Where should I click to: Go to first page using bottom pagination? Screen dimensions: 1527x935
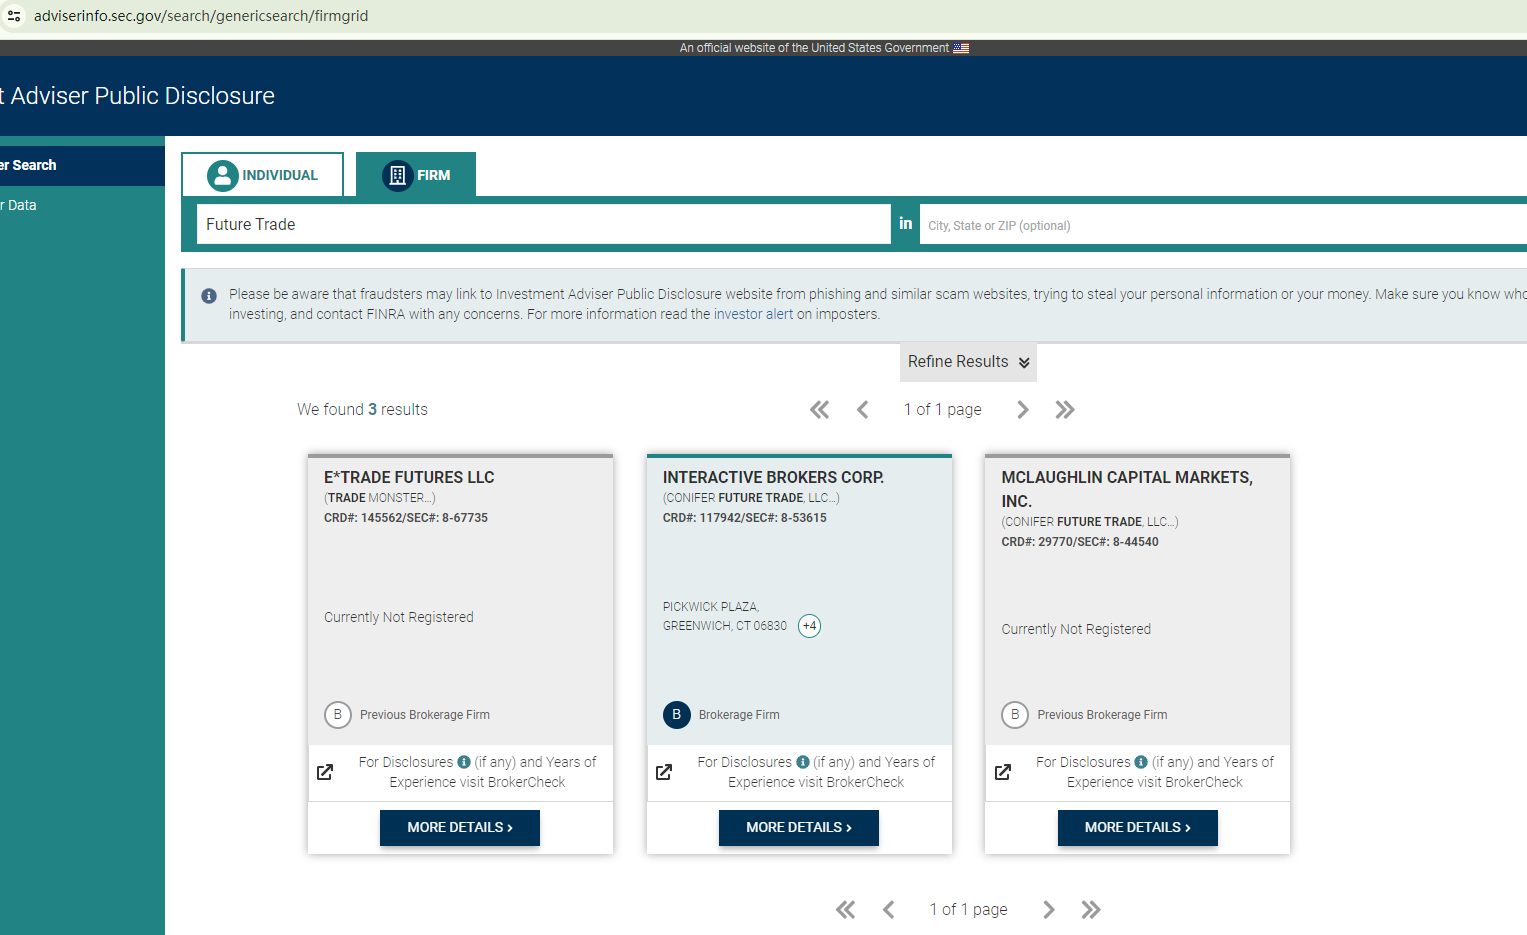tap(846, 910)
